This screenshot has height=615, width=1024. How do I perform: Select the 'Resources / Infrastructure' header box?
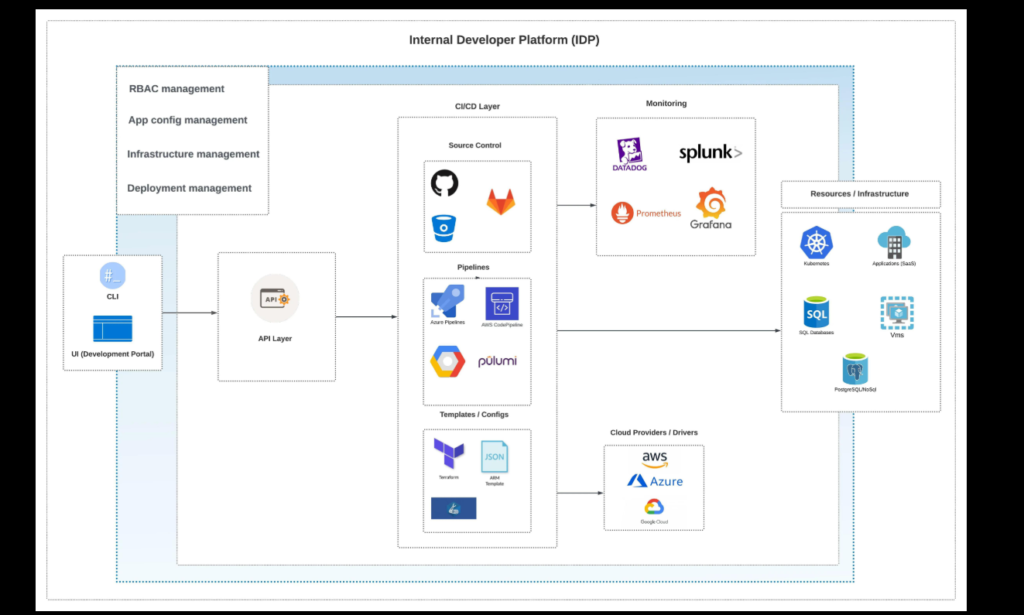click(x=861, y=194)
